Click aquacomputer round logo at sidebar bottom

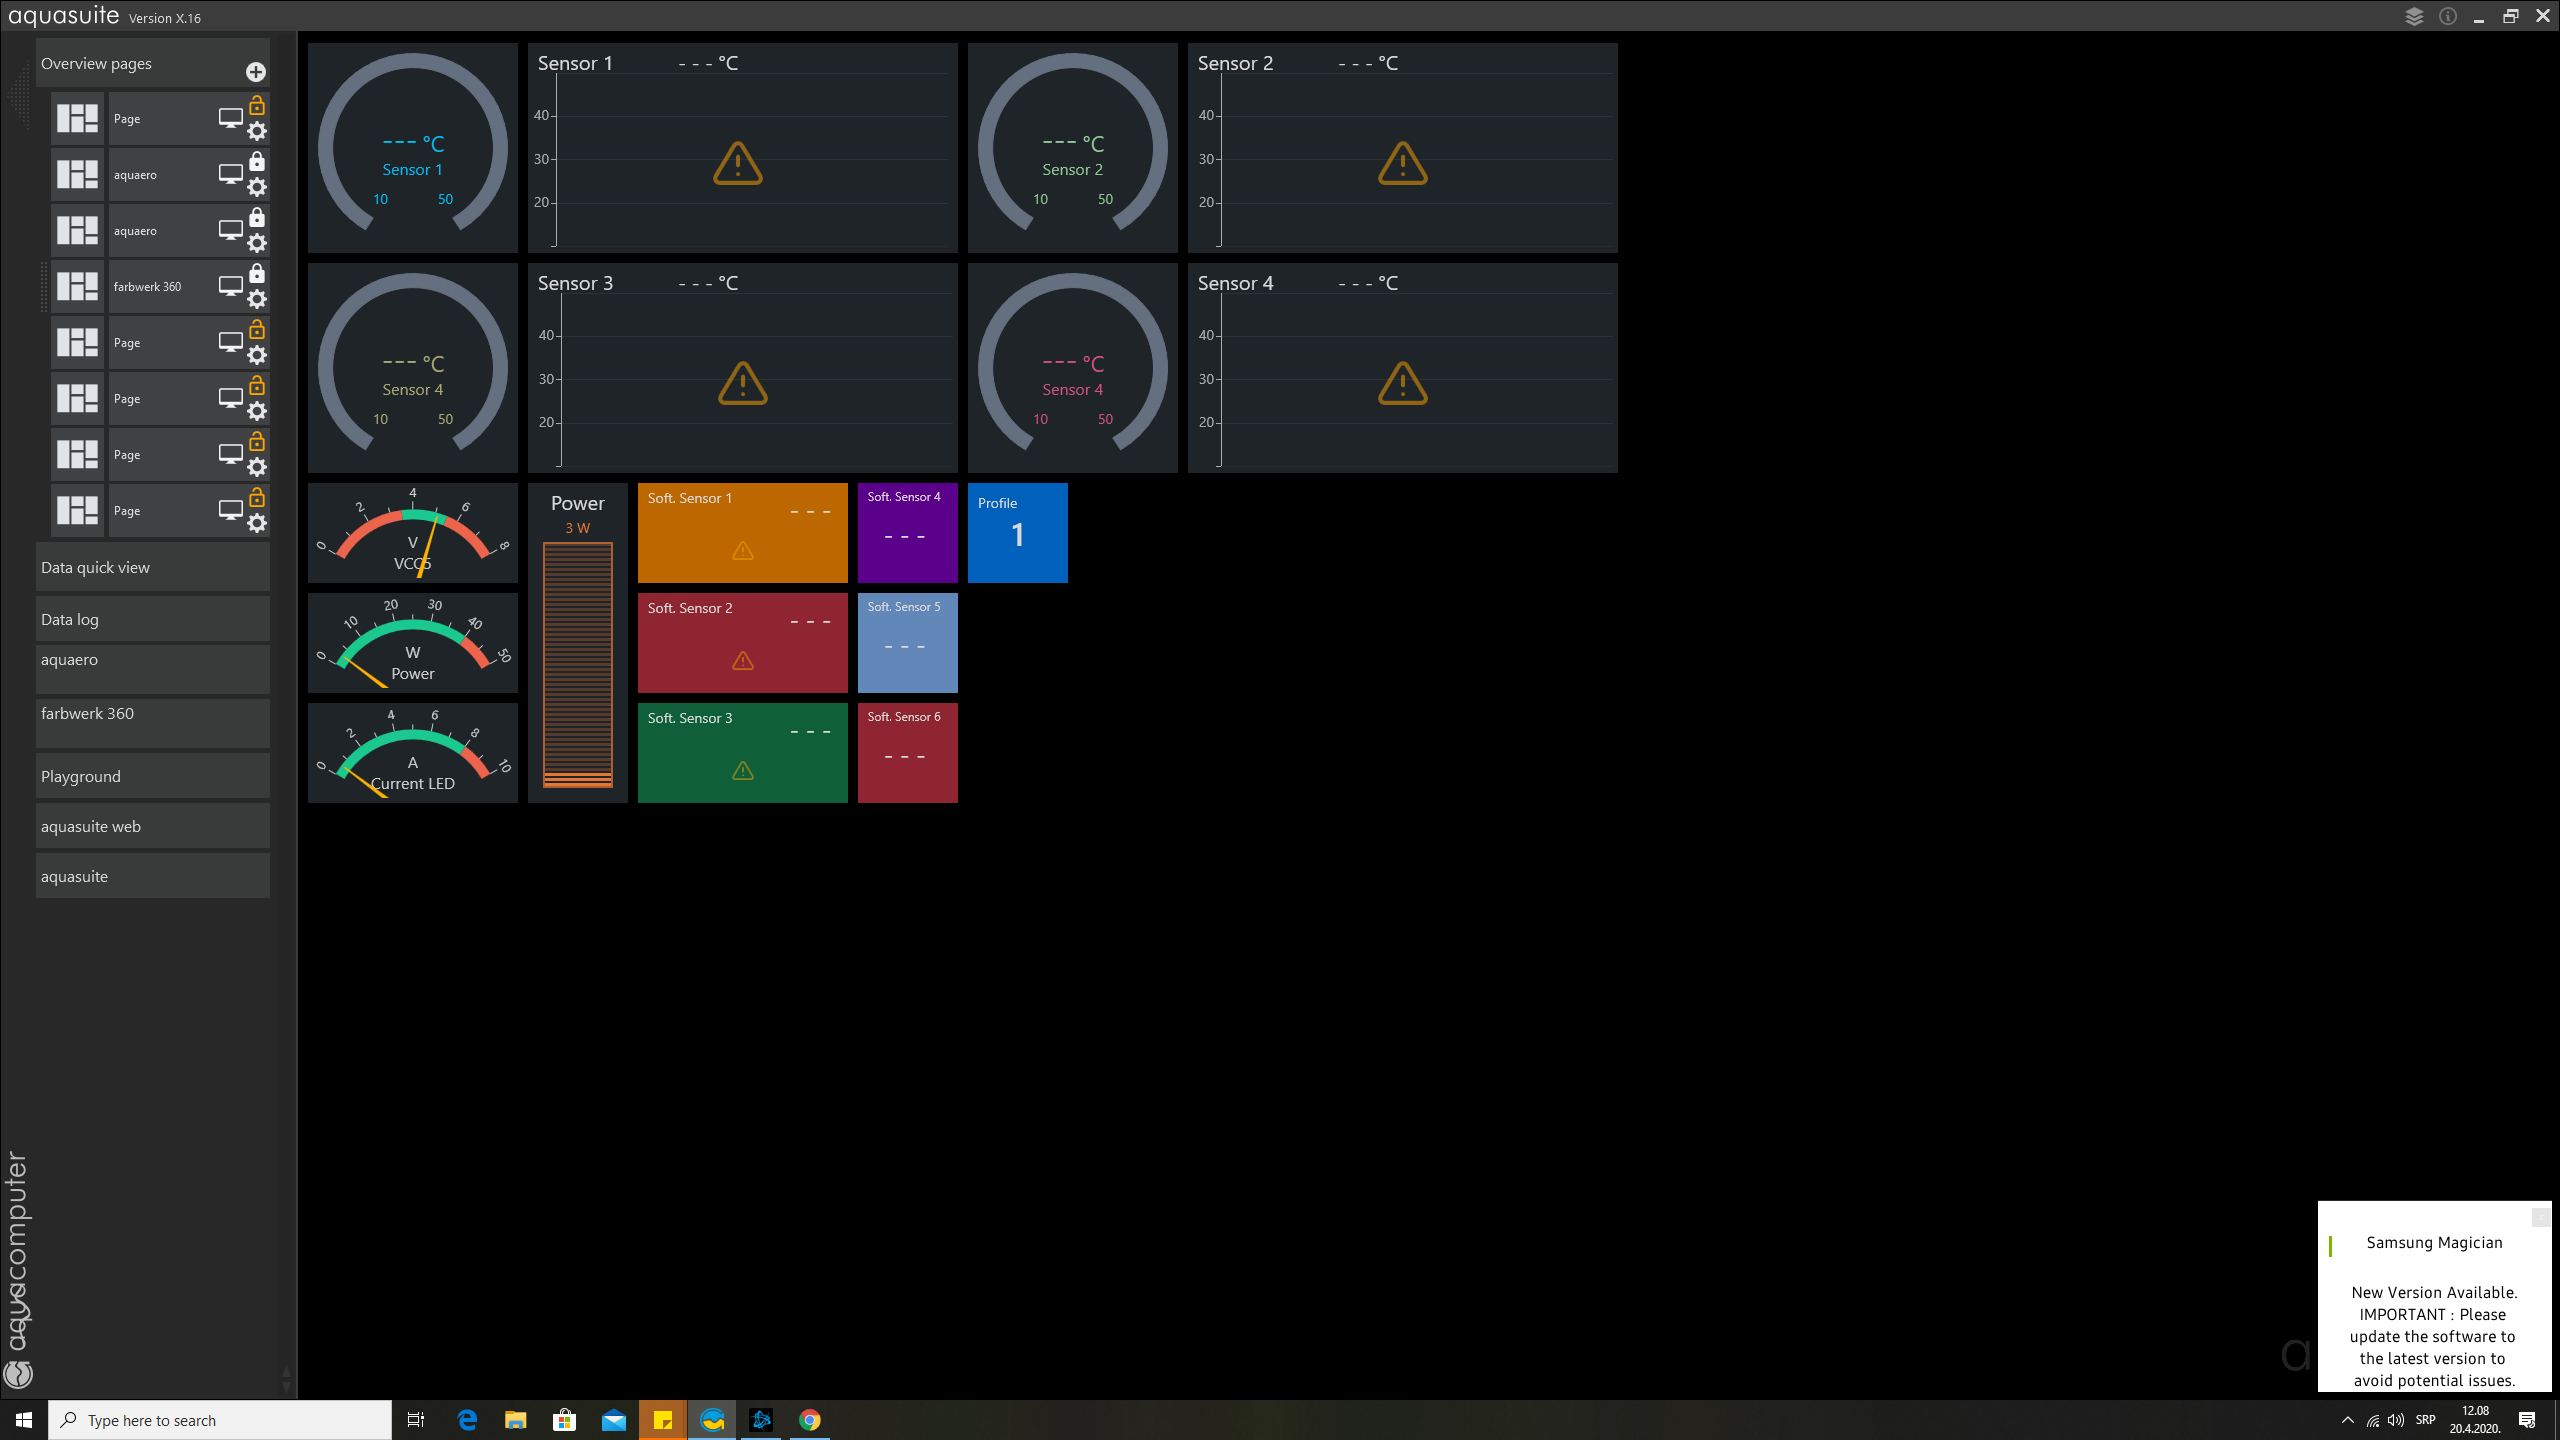point(18,1374)
